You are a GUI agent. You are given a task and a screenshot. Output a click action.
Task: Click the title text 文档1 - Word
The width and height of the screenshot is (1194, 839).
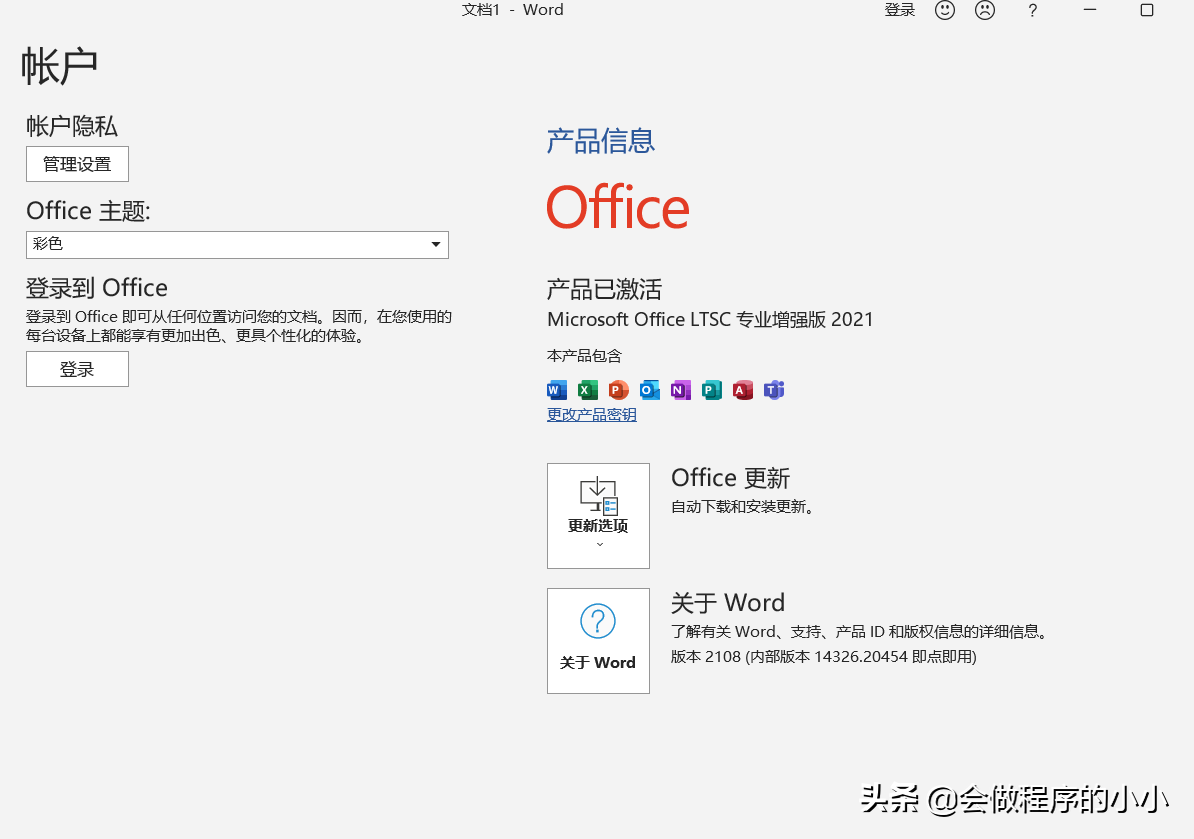click(512, 10)
